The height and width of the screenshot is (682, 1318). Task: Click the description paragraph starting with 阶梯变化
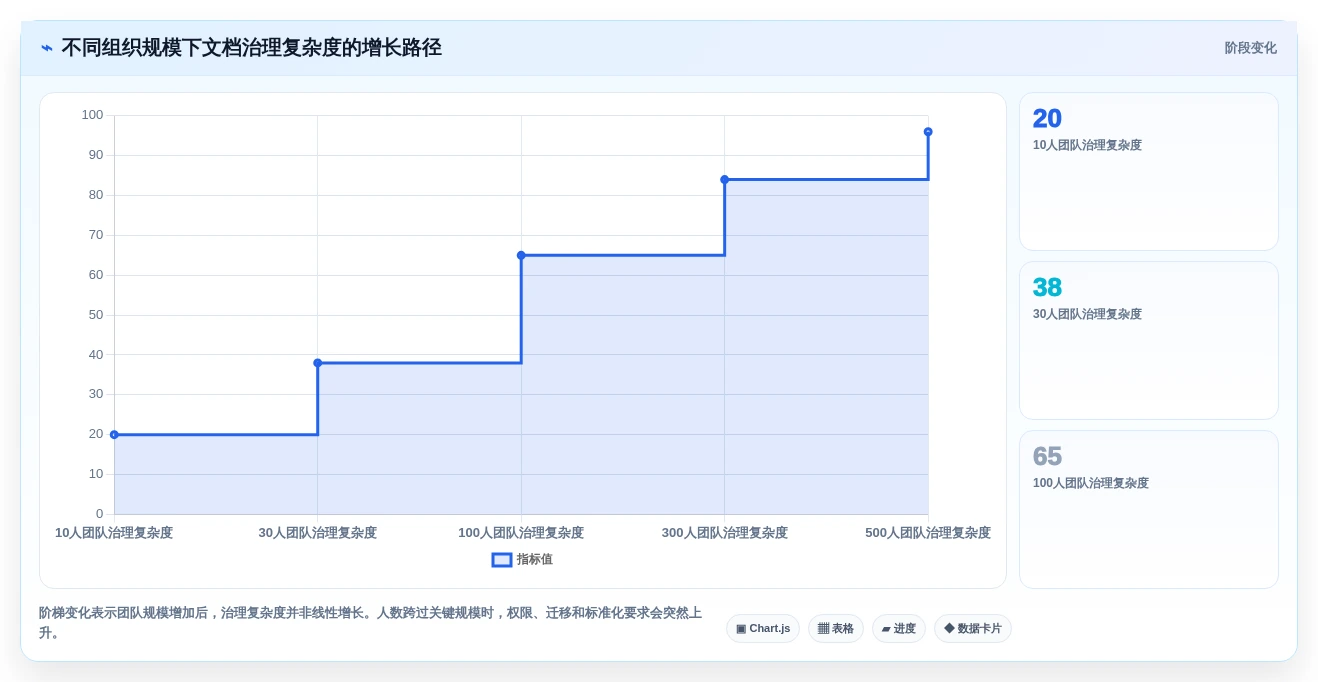[x=370, y=622]
